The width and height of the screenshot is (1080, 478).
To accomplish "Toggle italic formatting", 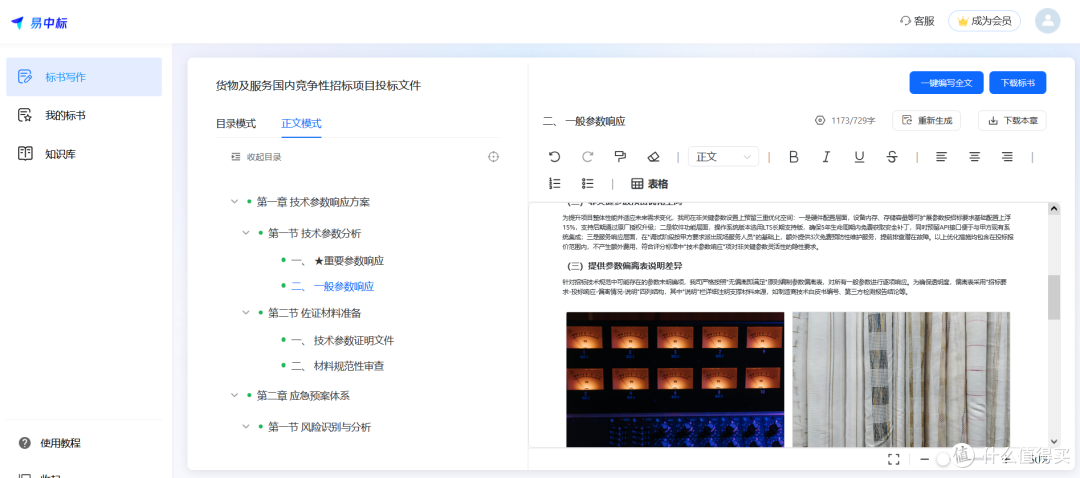I will pyautogui.click(x=826, y=157).
